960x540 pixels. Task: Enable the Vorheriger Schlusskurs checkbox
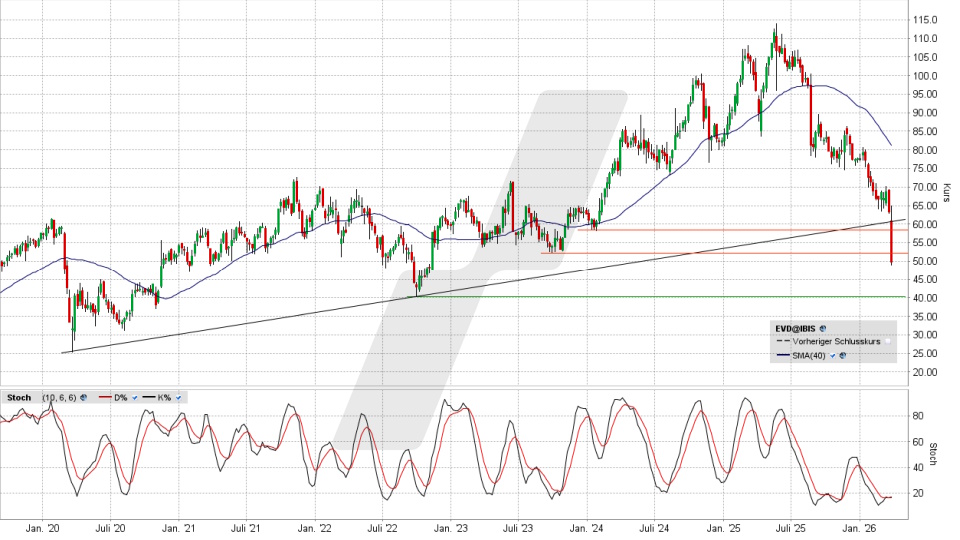tap(889, 341)
